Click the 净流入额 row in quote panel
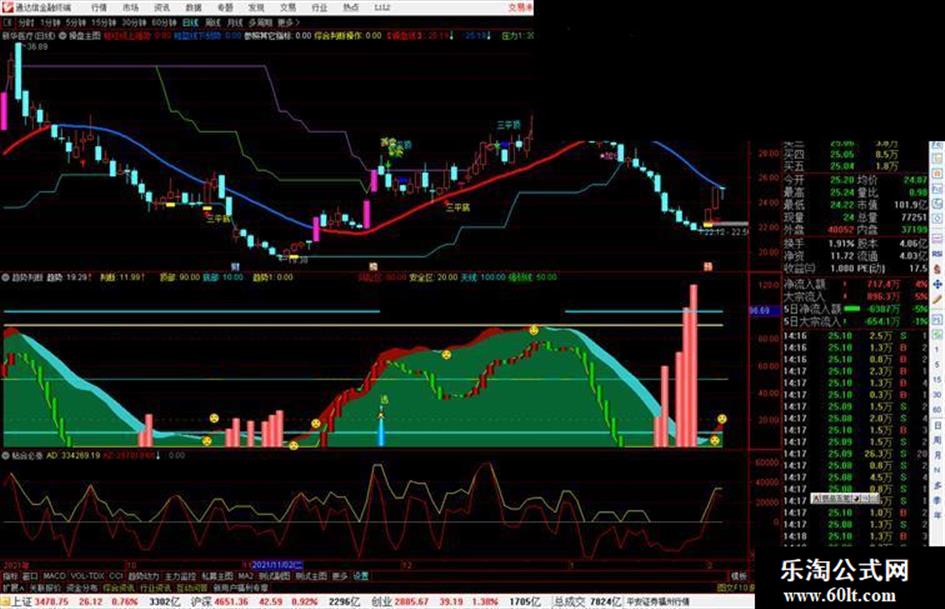945x609 pixels. click(x=855, y=283)
